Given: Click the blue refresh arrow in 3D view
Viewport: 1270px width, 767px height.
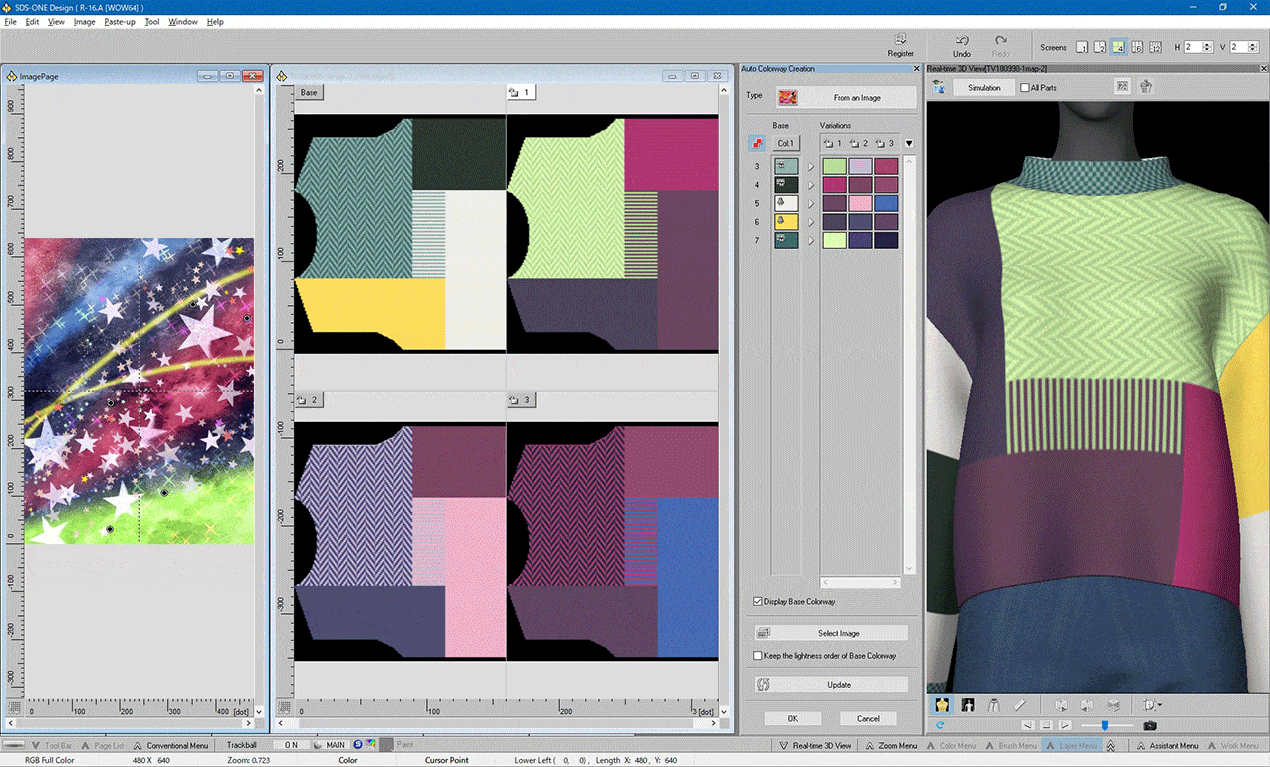Looking at the screenshot, I should click(x=940, y=725).
